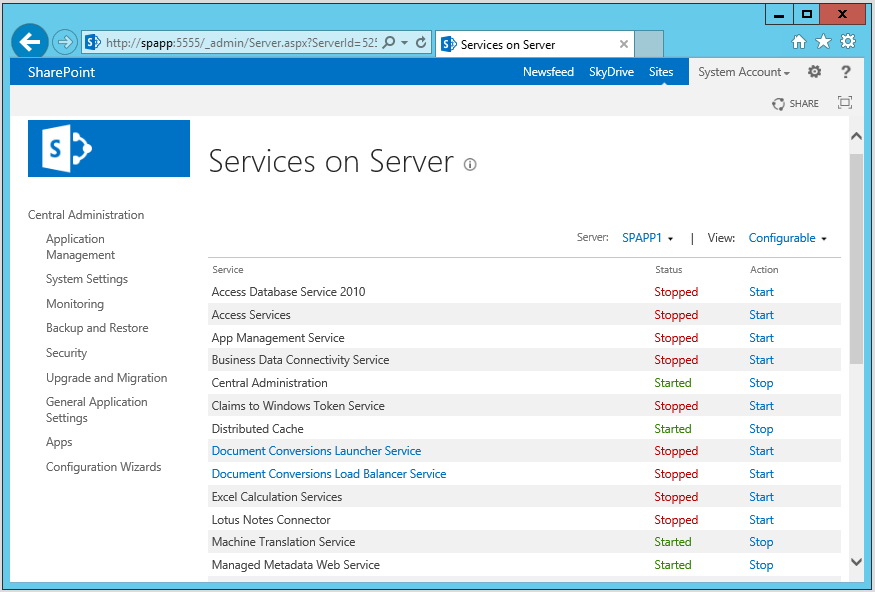Click the Services on Server info icon
875x592 pixels.
[470, 165]
